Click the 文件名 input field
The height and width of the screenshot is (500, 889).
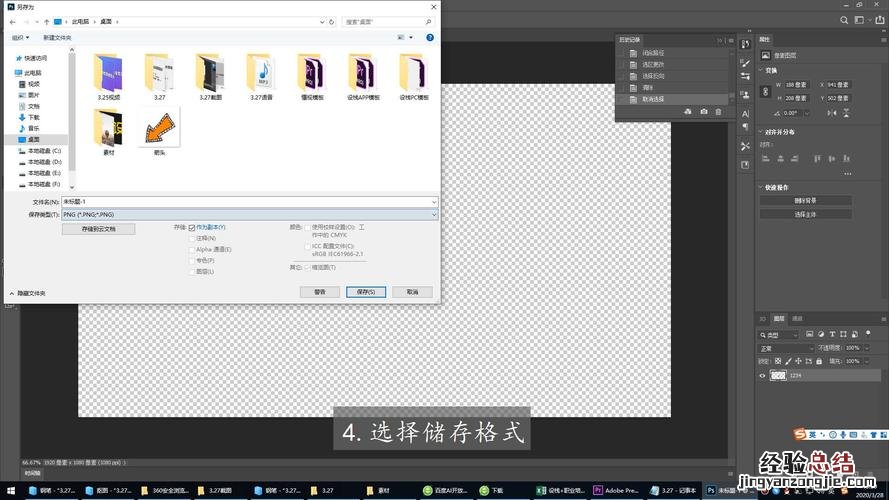coord(250,202)
